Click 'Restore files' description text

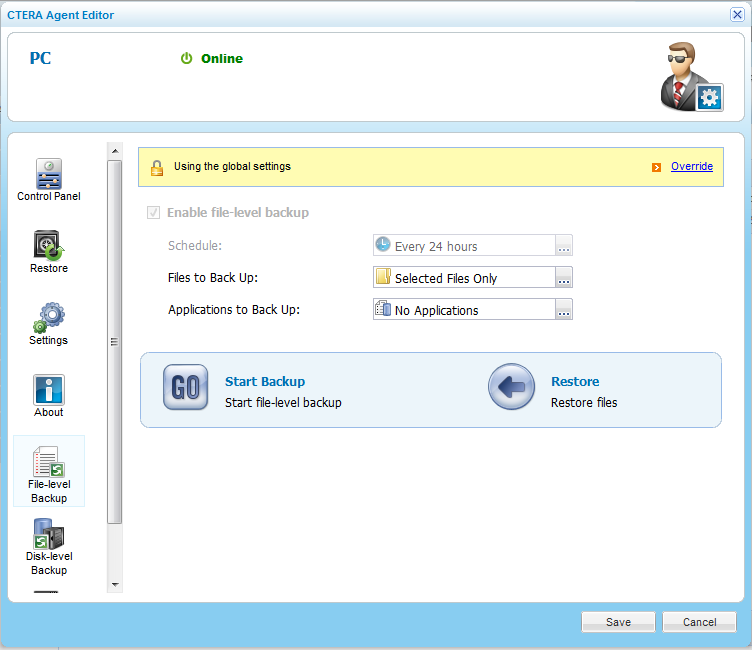click(584, 402)
